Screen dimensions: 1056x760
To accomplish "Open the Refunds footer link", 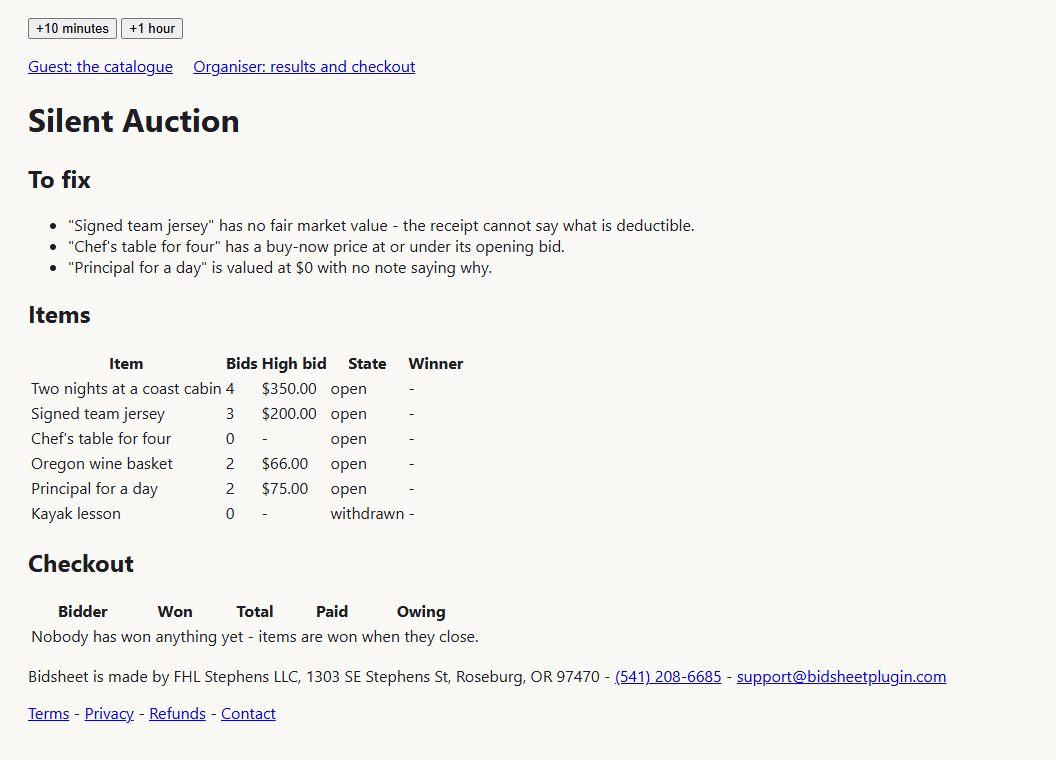I will 177,714.
